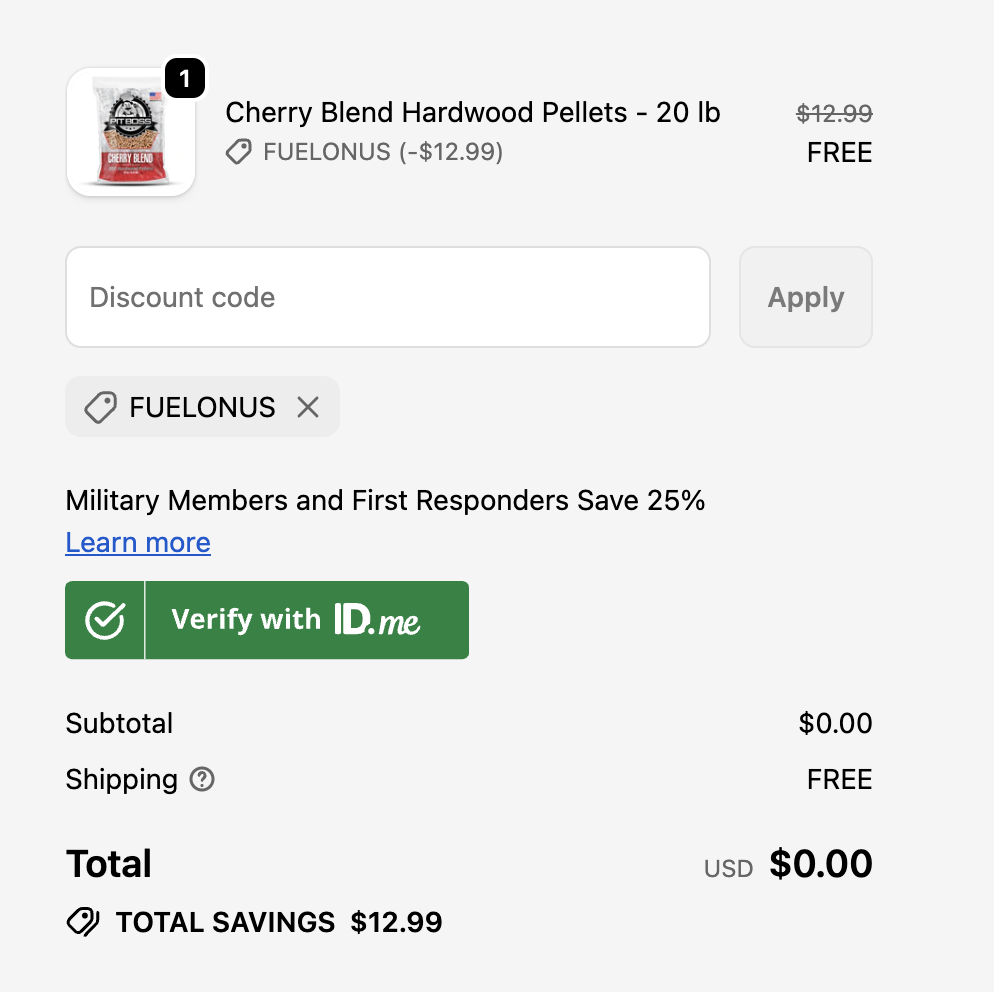Click the Military Members Save 25% text
The width and height of the screenshot is (994, 992).
[385, 500]
